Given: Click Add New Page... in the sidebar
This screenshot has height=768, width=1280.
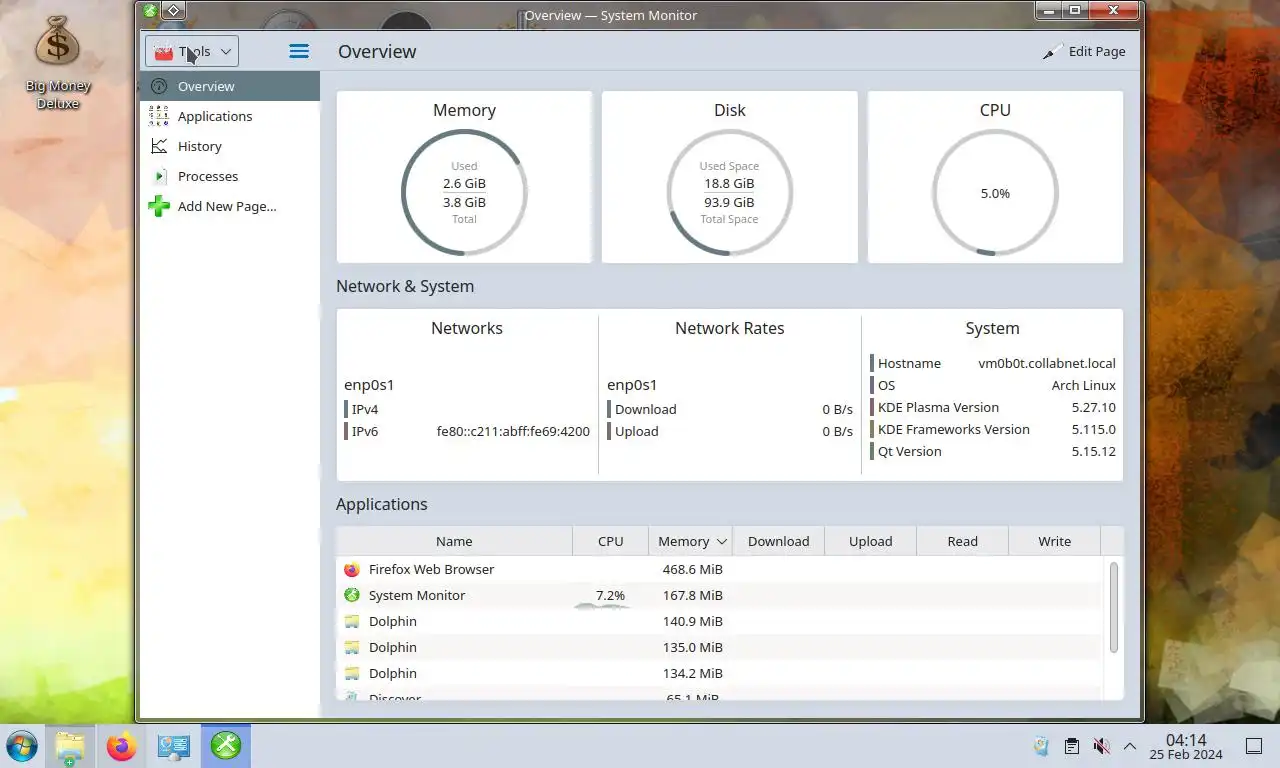Looking at the screenshot, I should 230,206.
